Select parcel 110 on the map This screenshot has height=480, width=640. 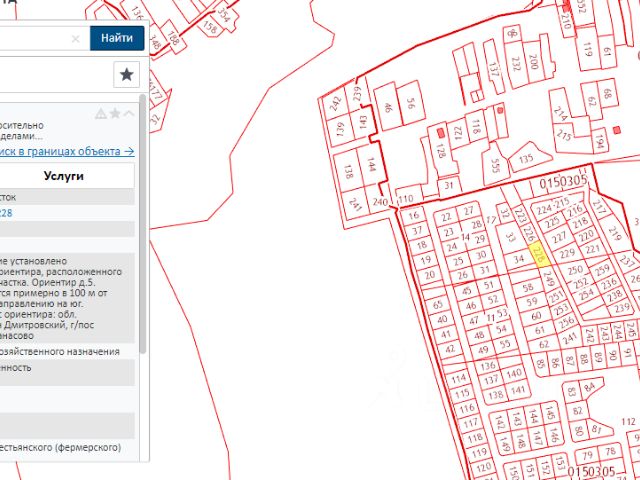point(406,198)
